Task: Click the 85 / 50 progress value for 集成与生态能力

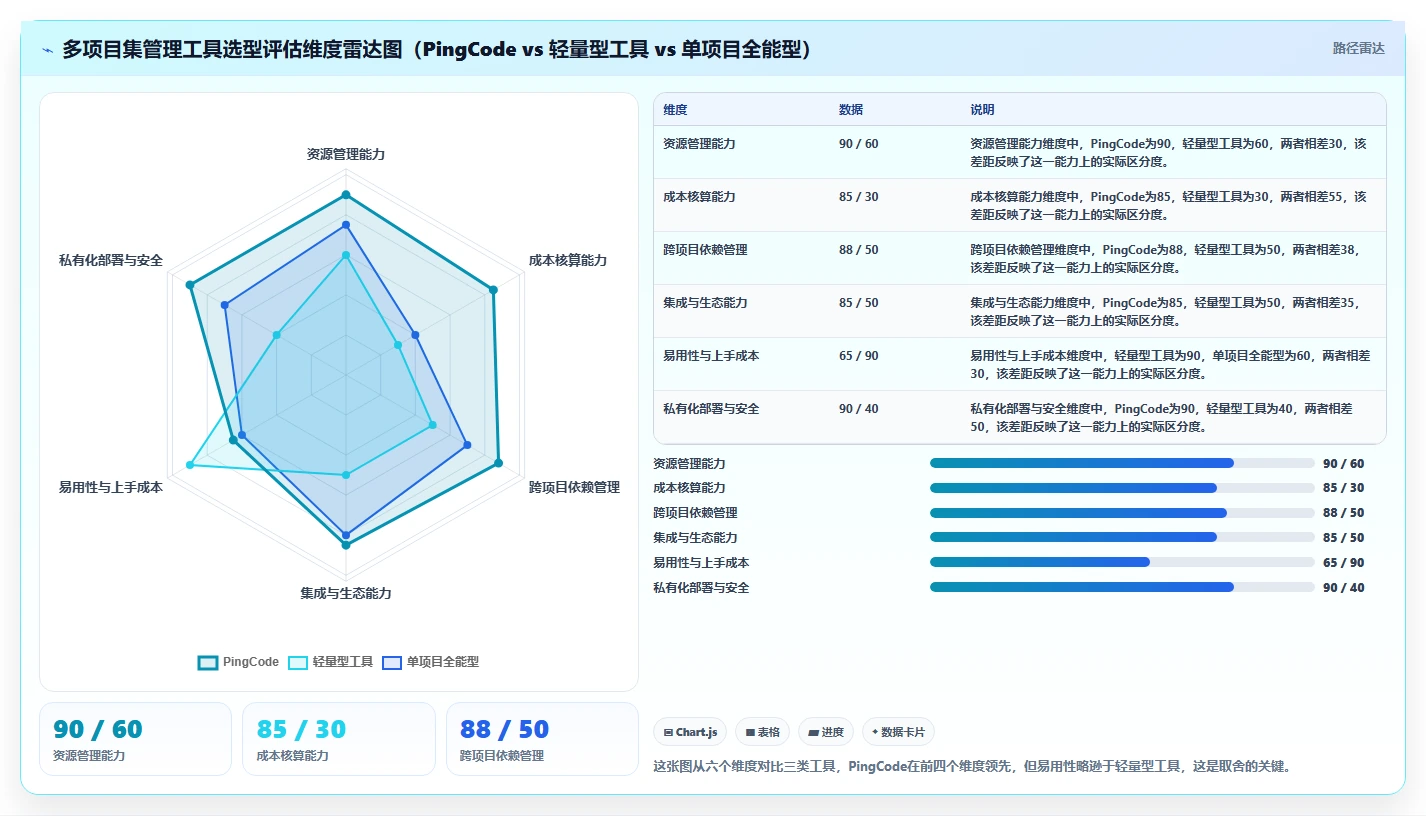Action: [1343, 538]
